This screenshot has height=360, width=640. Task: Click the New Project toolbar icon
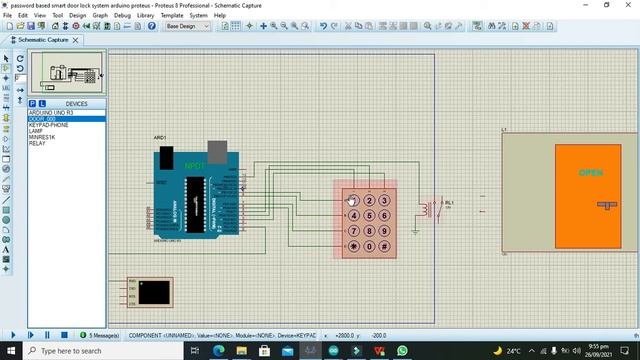click(10, 26)
